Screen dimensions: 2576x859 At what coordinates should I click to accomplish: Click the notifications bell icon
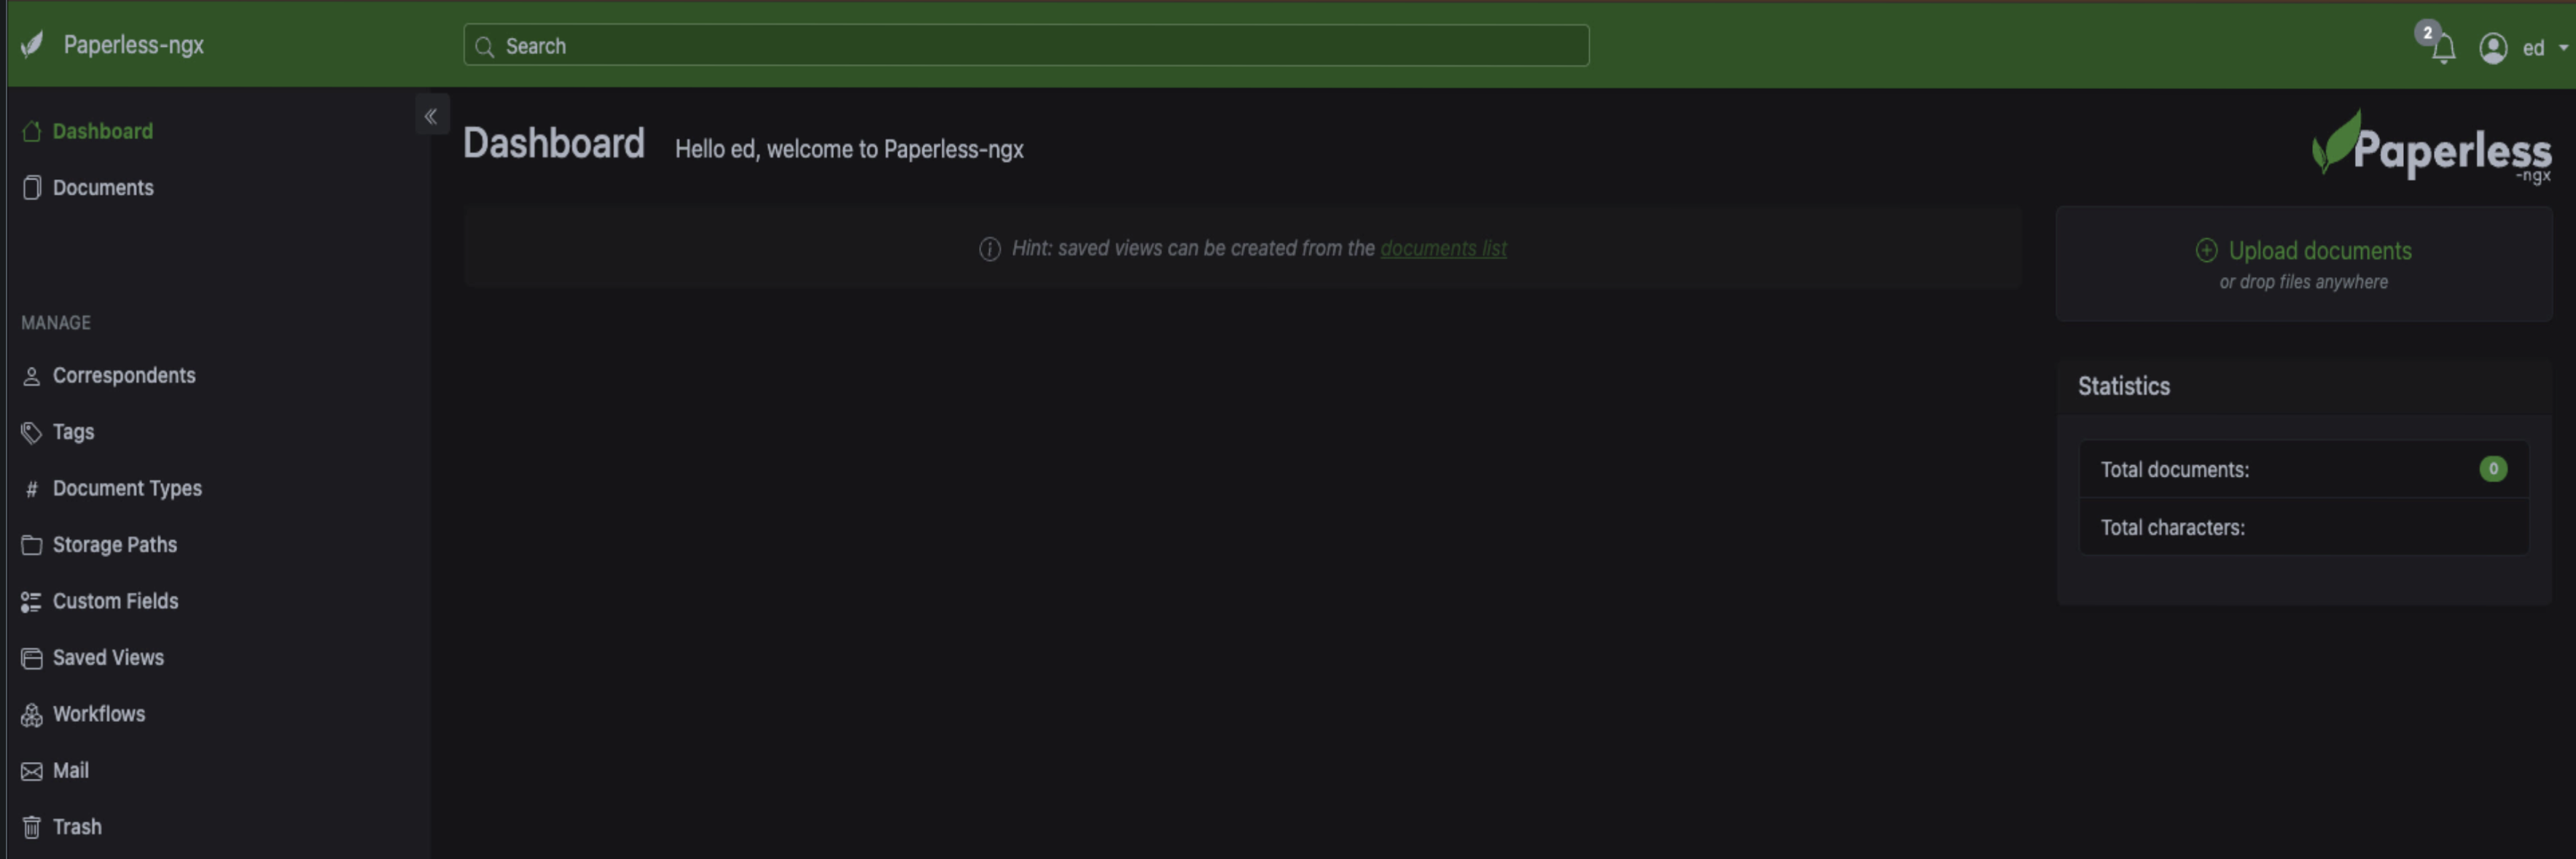(2443, 48)
